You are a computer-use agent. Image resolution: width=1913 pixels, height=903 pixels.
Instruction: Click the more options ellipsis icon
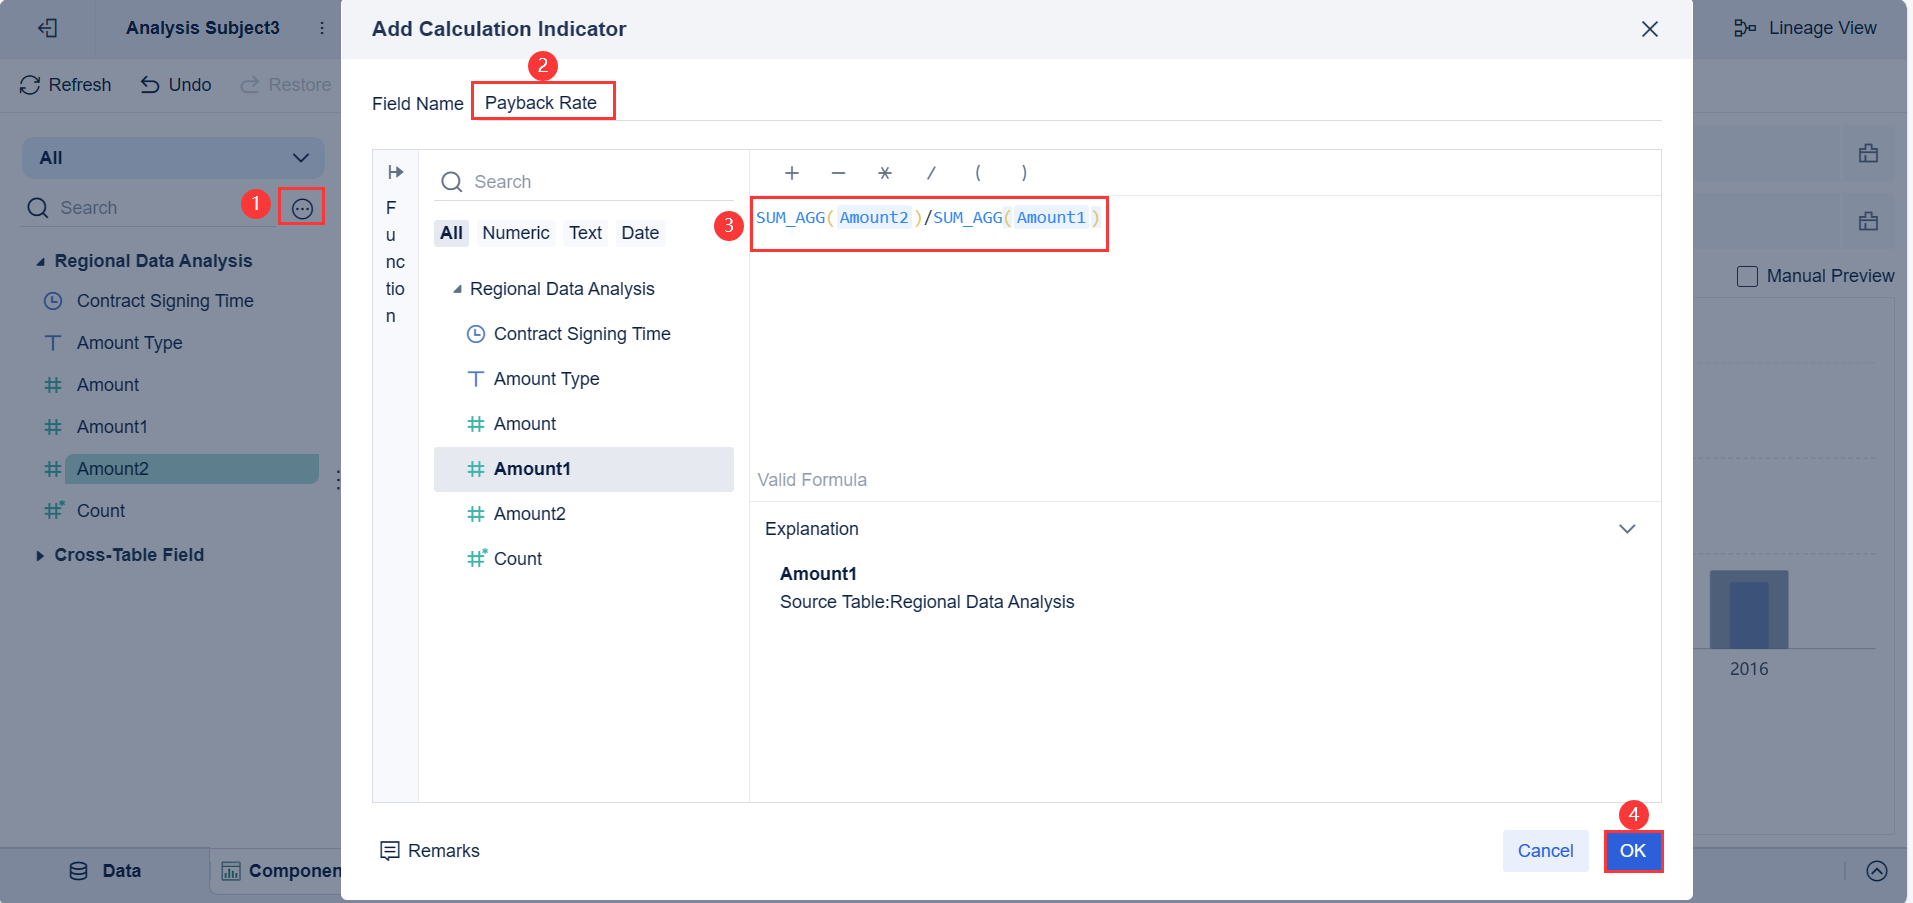click(302, 208)
